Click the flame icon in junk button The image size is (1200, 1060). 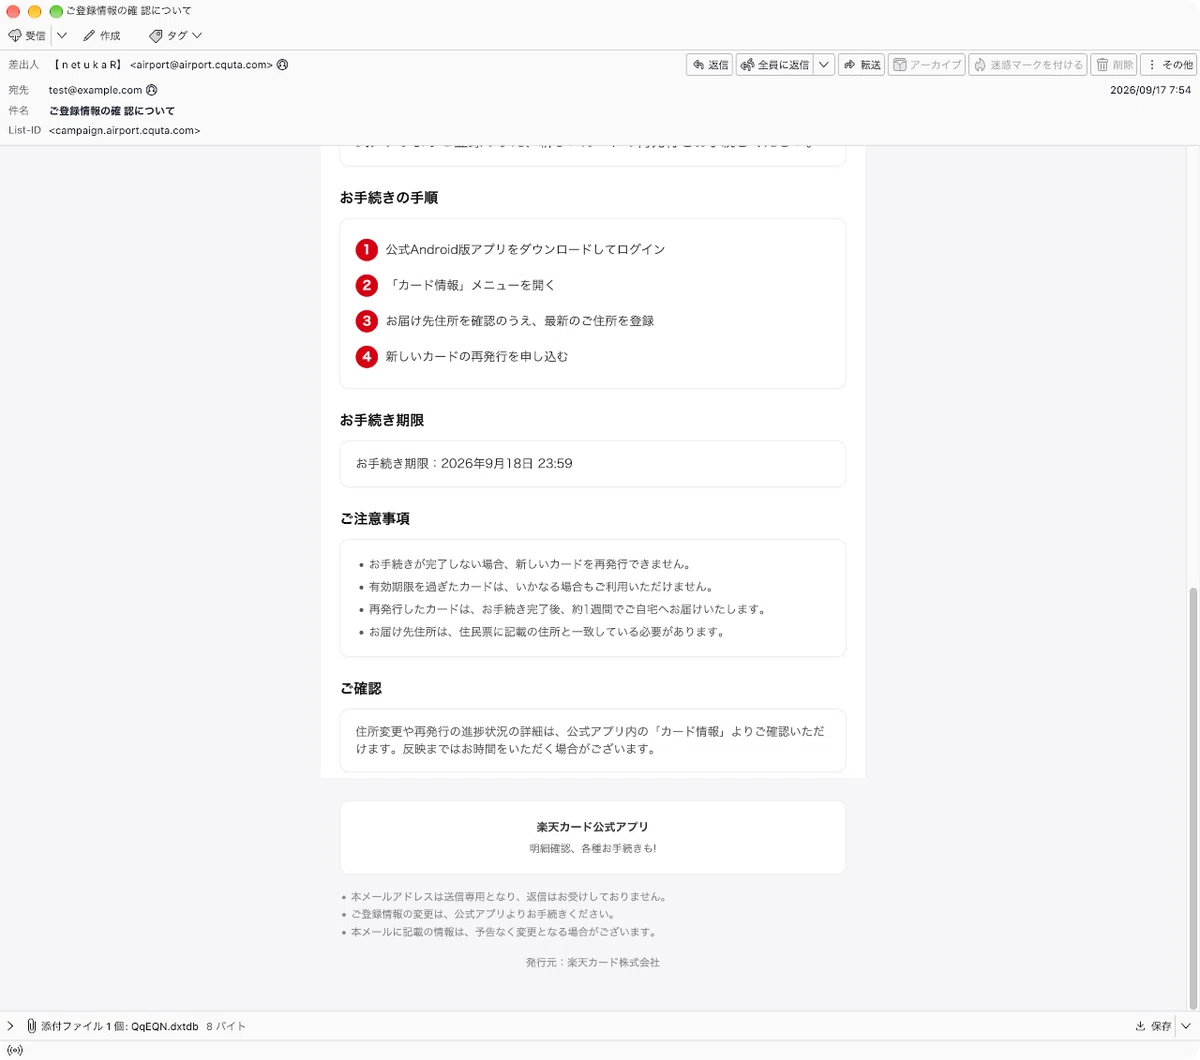tap(980, 65)
